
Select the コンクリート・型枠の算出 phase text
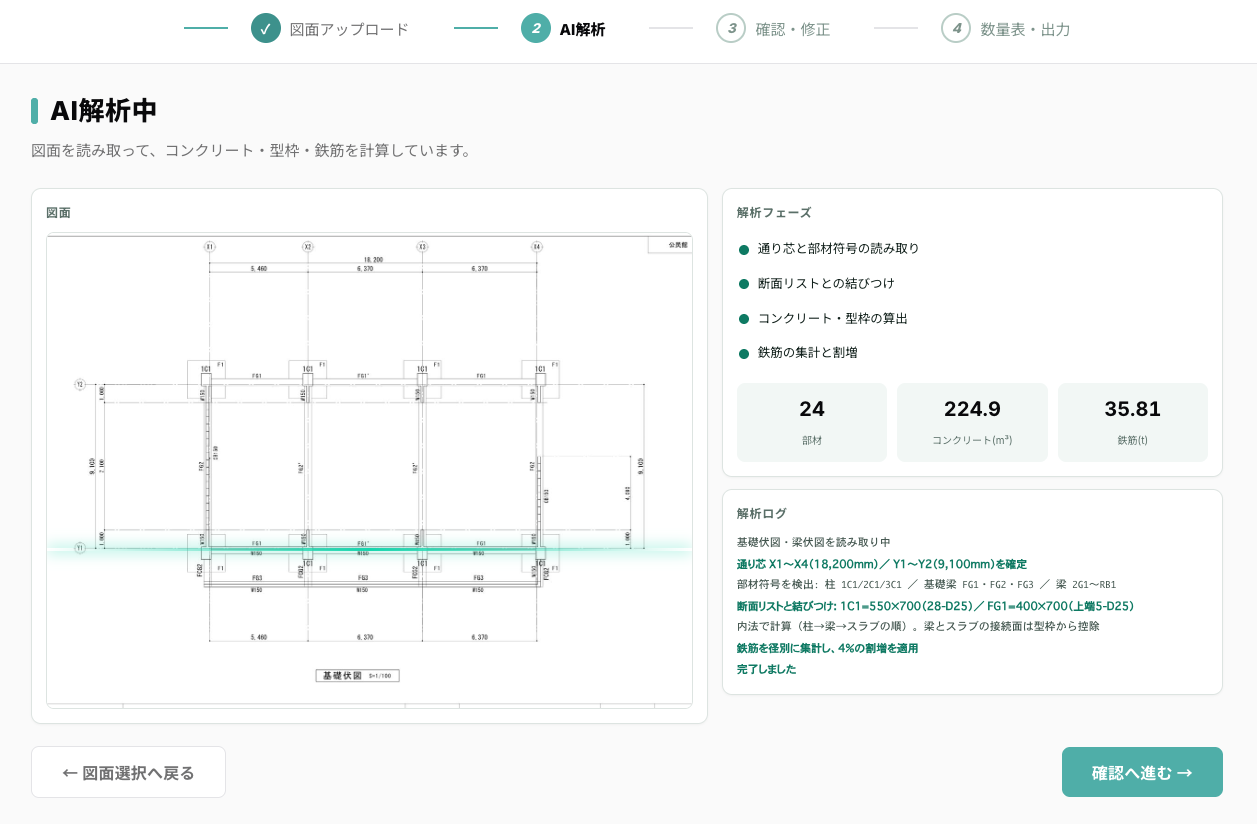(x=832, y=319)
